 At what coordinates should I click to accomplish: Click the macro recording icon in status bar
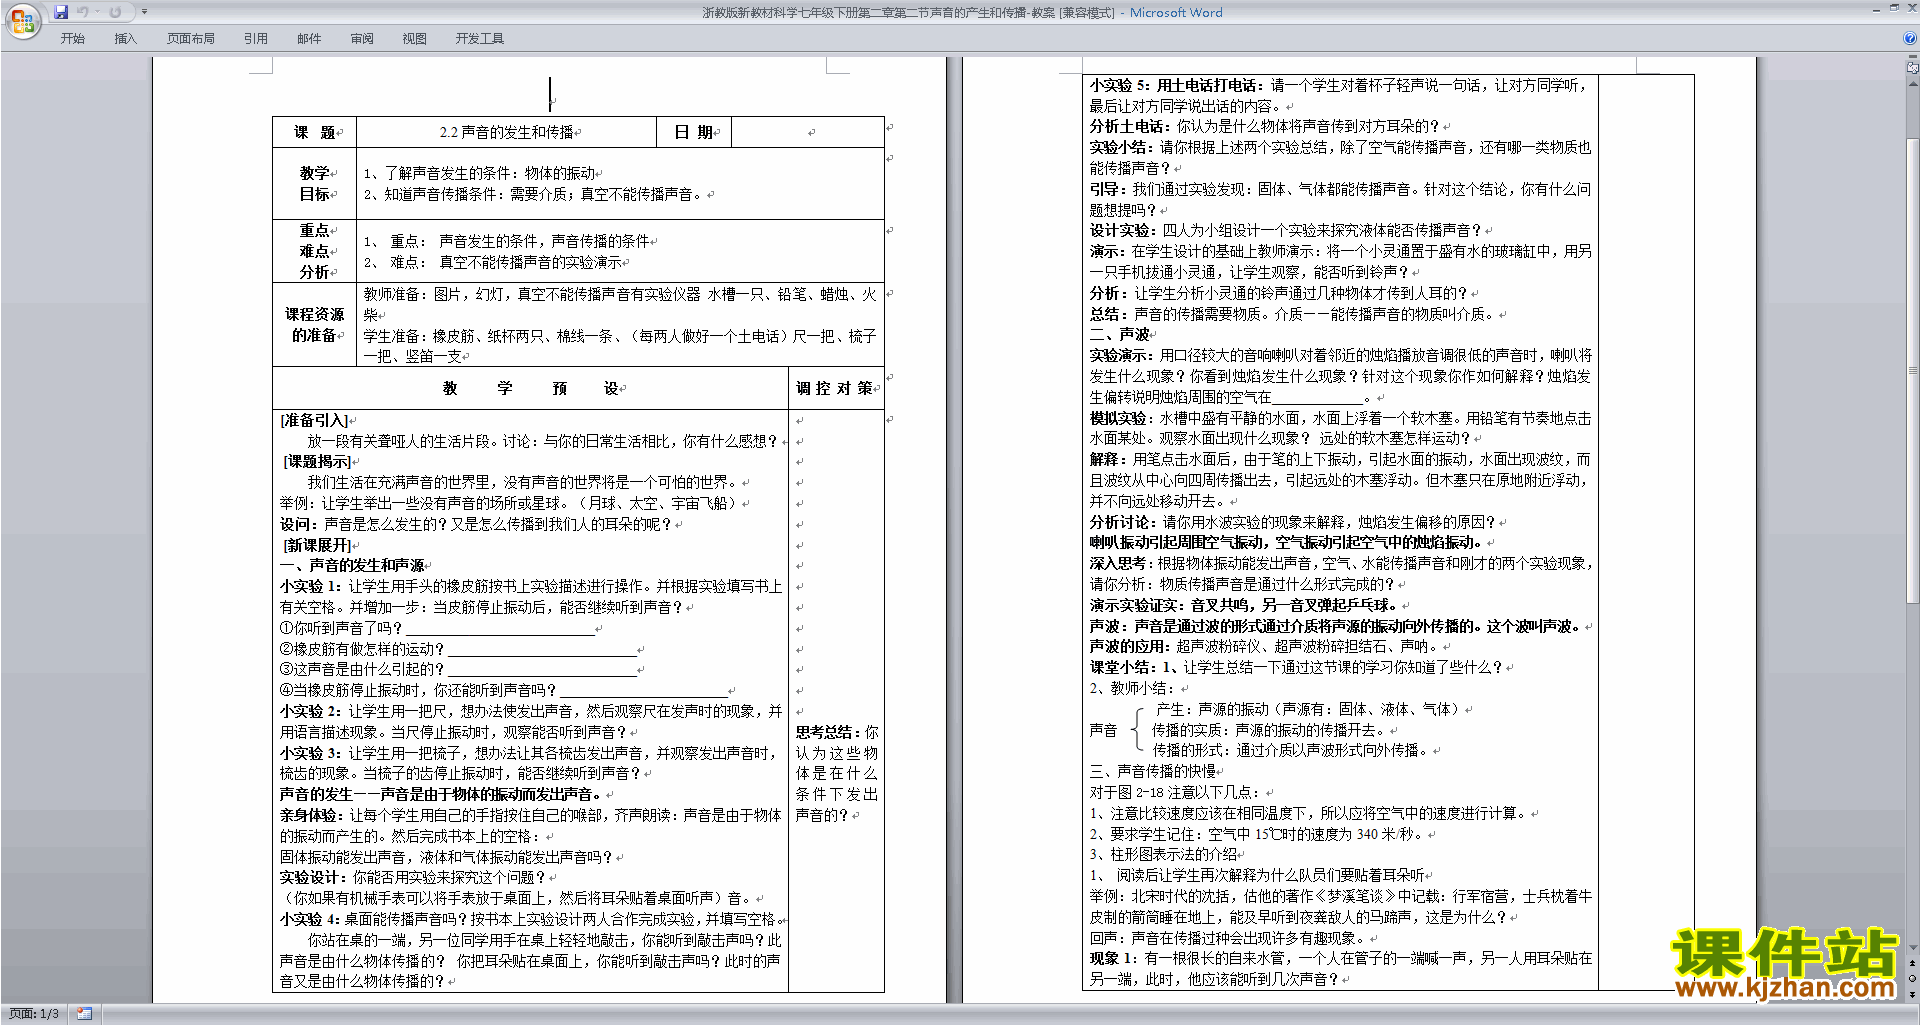tap(84, 1014)
